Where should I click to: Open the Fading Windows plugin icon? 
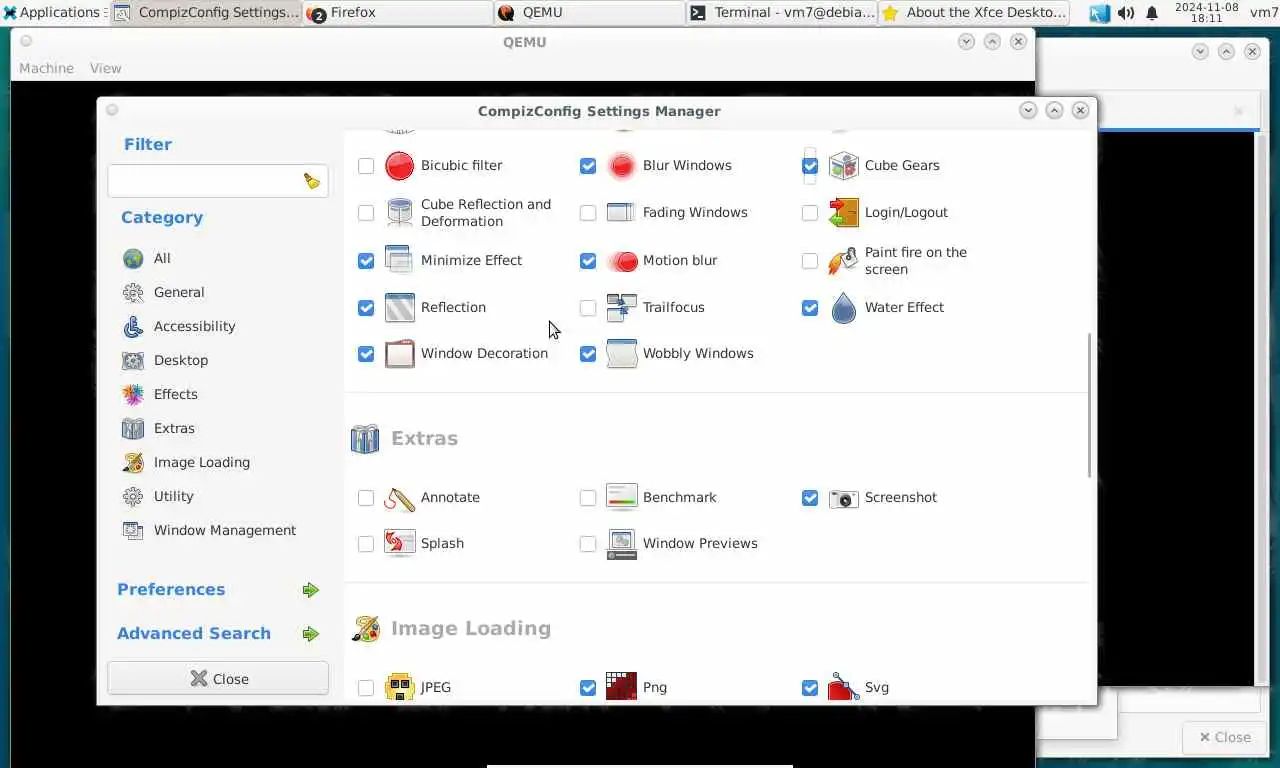621,213
